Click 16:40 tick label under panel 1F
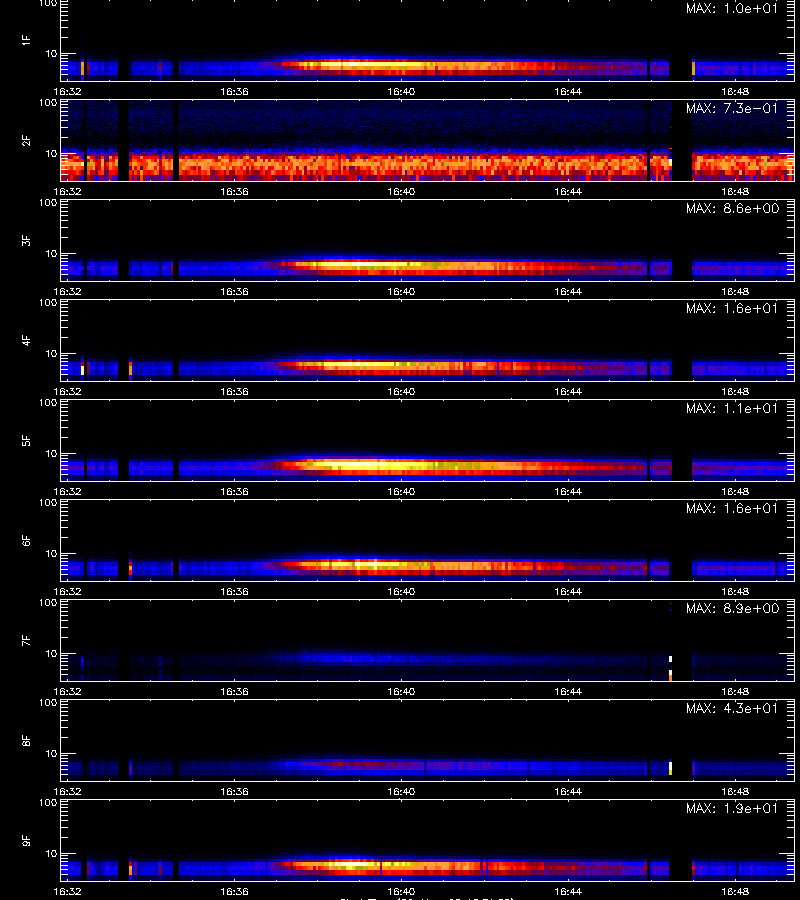 tap(401, 92)
